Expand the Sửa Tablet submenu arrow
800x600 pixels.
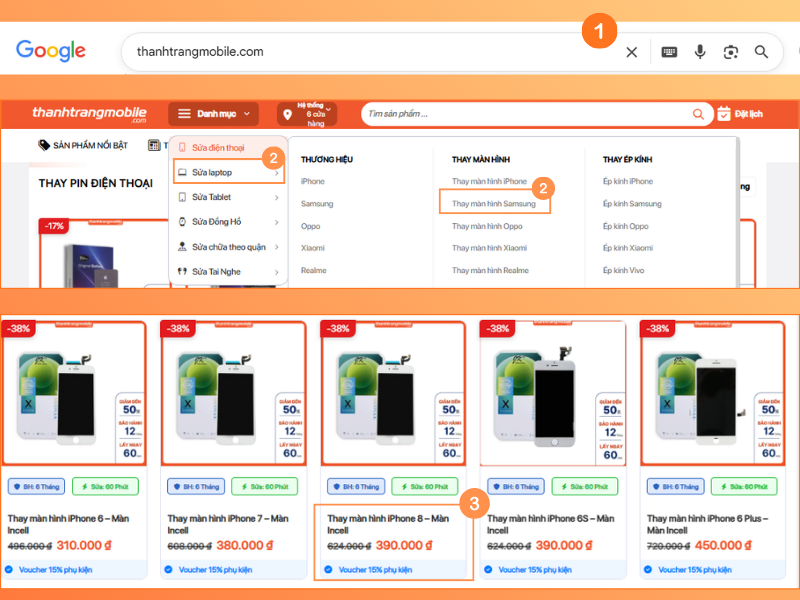(x=277, y=197)
